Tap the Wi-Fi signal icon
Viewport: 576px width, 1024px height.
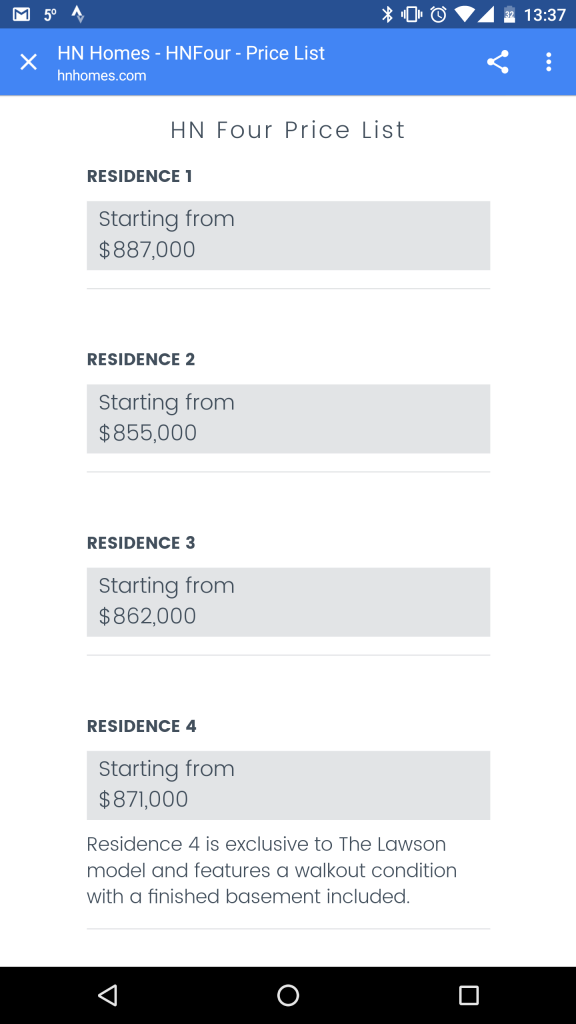(x=464, y=14)
